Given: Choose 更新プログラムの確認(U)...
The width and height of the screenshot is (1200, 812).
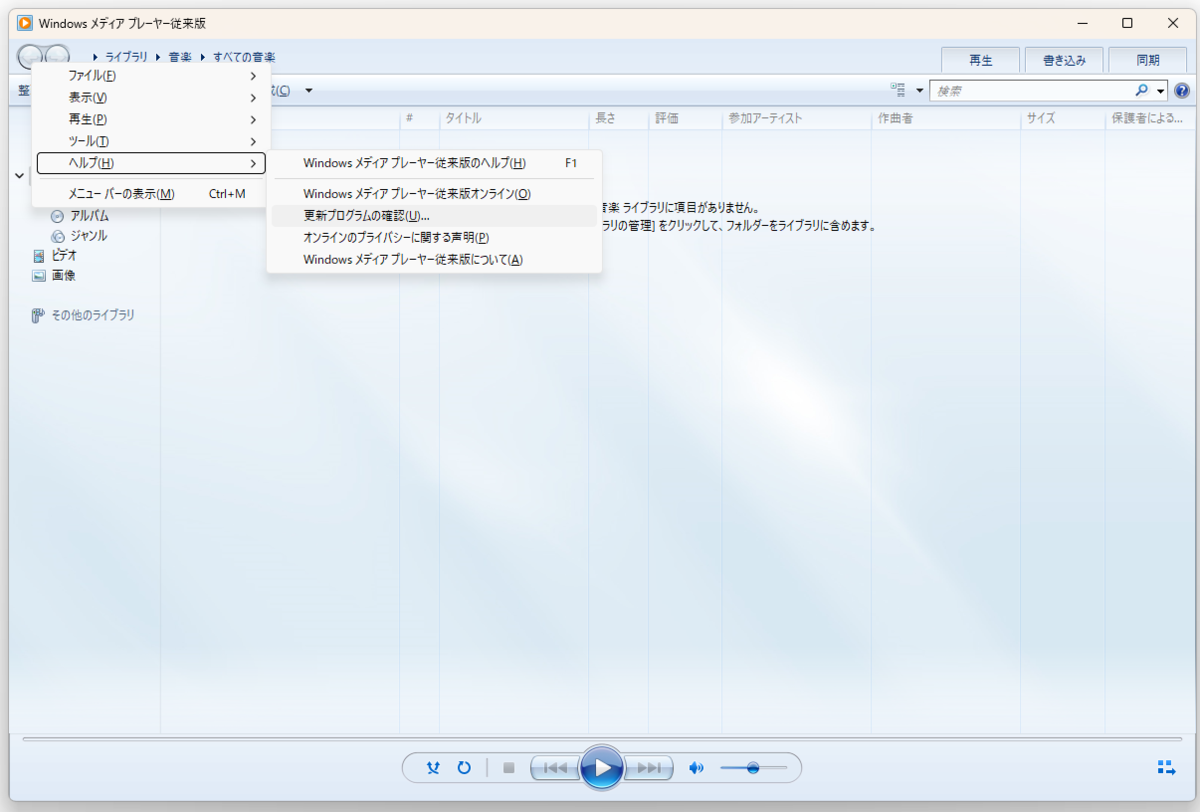Looking at the screenshot, I should (434, 216).
